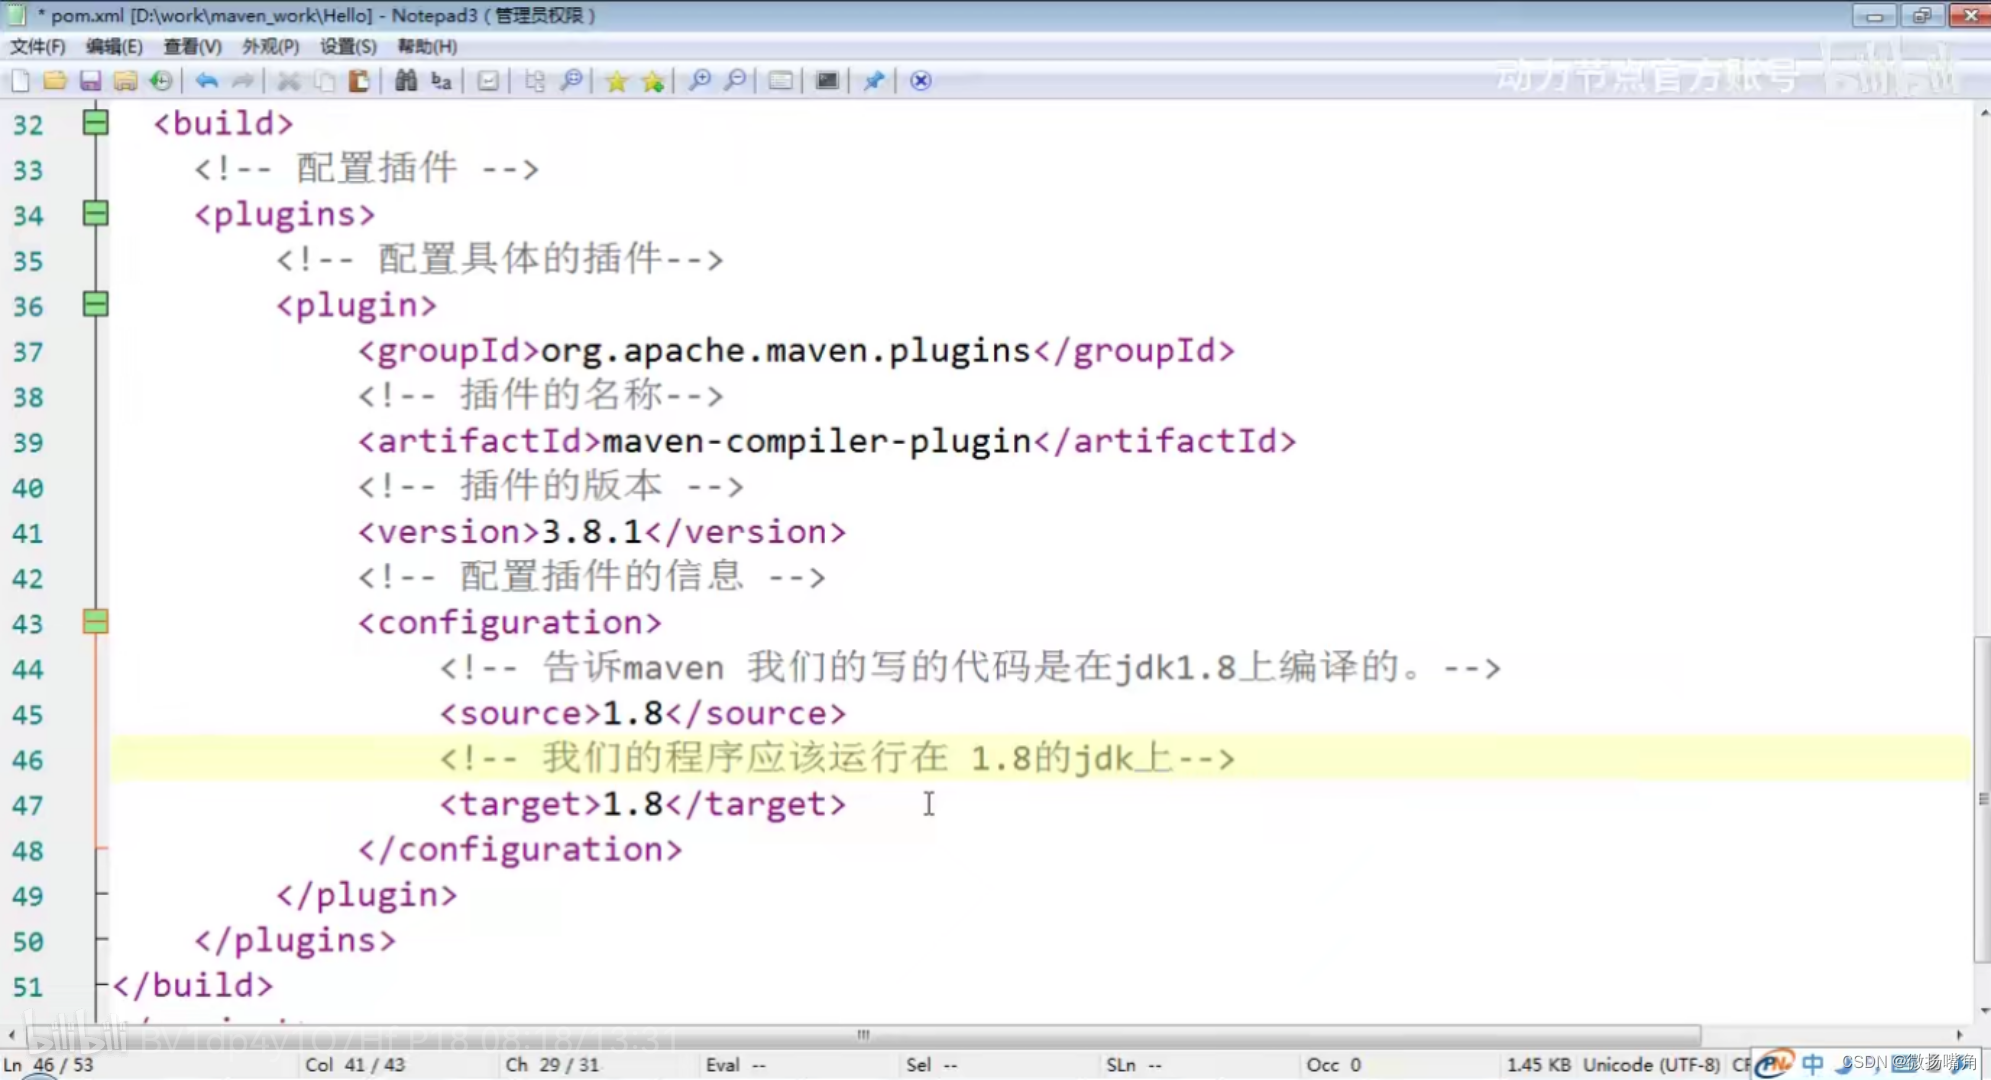Cut selection with scissors icon
The image size is (1991, 1080).
[289, 81]
